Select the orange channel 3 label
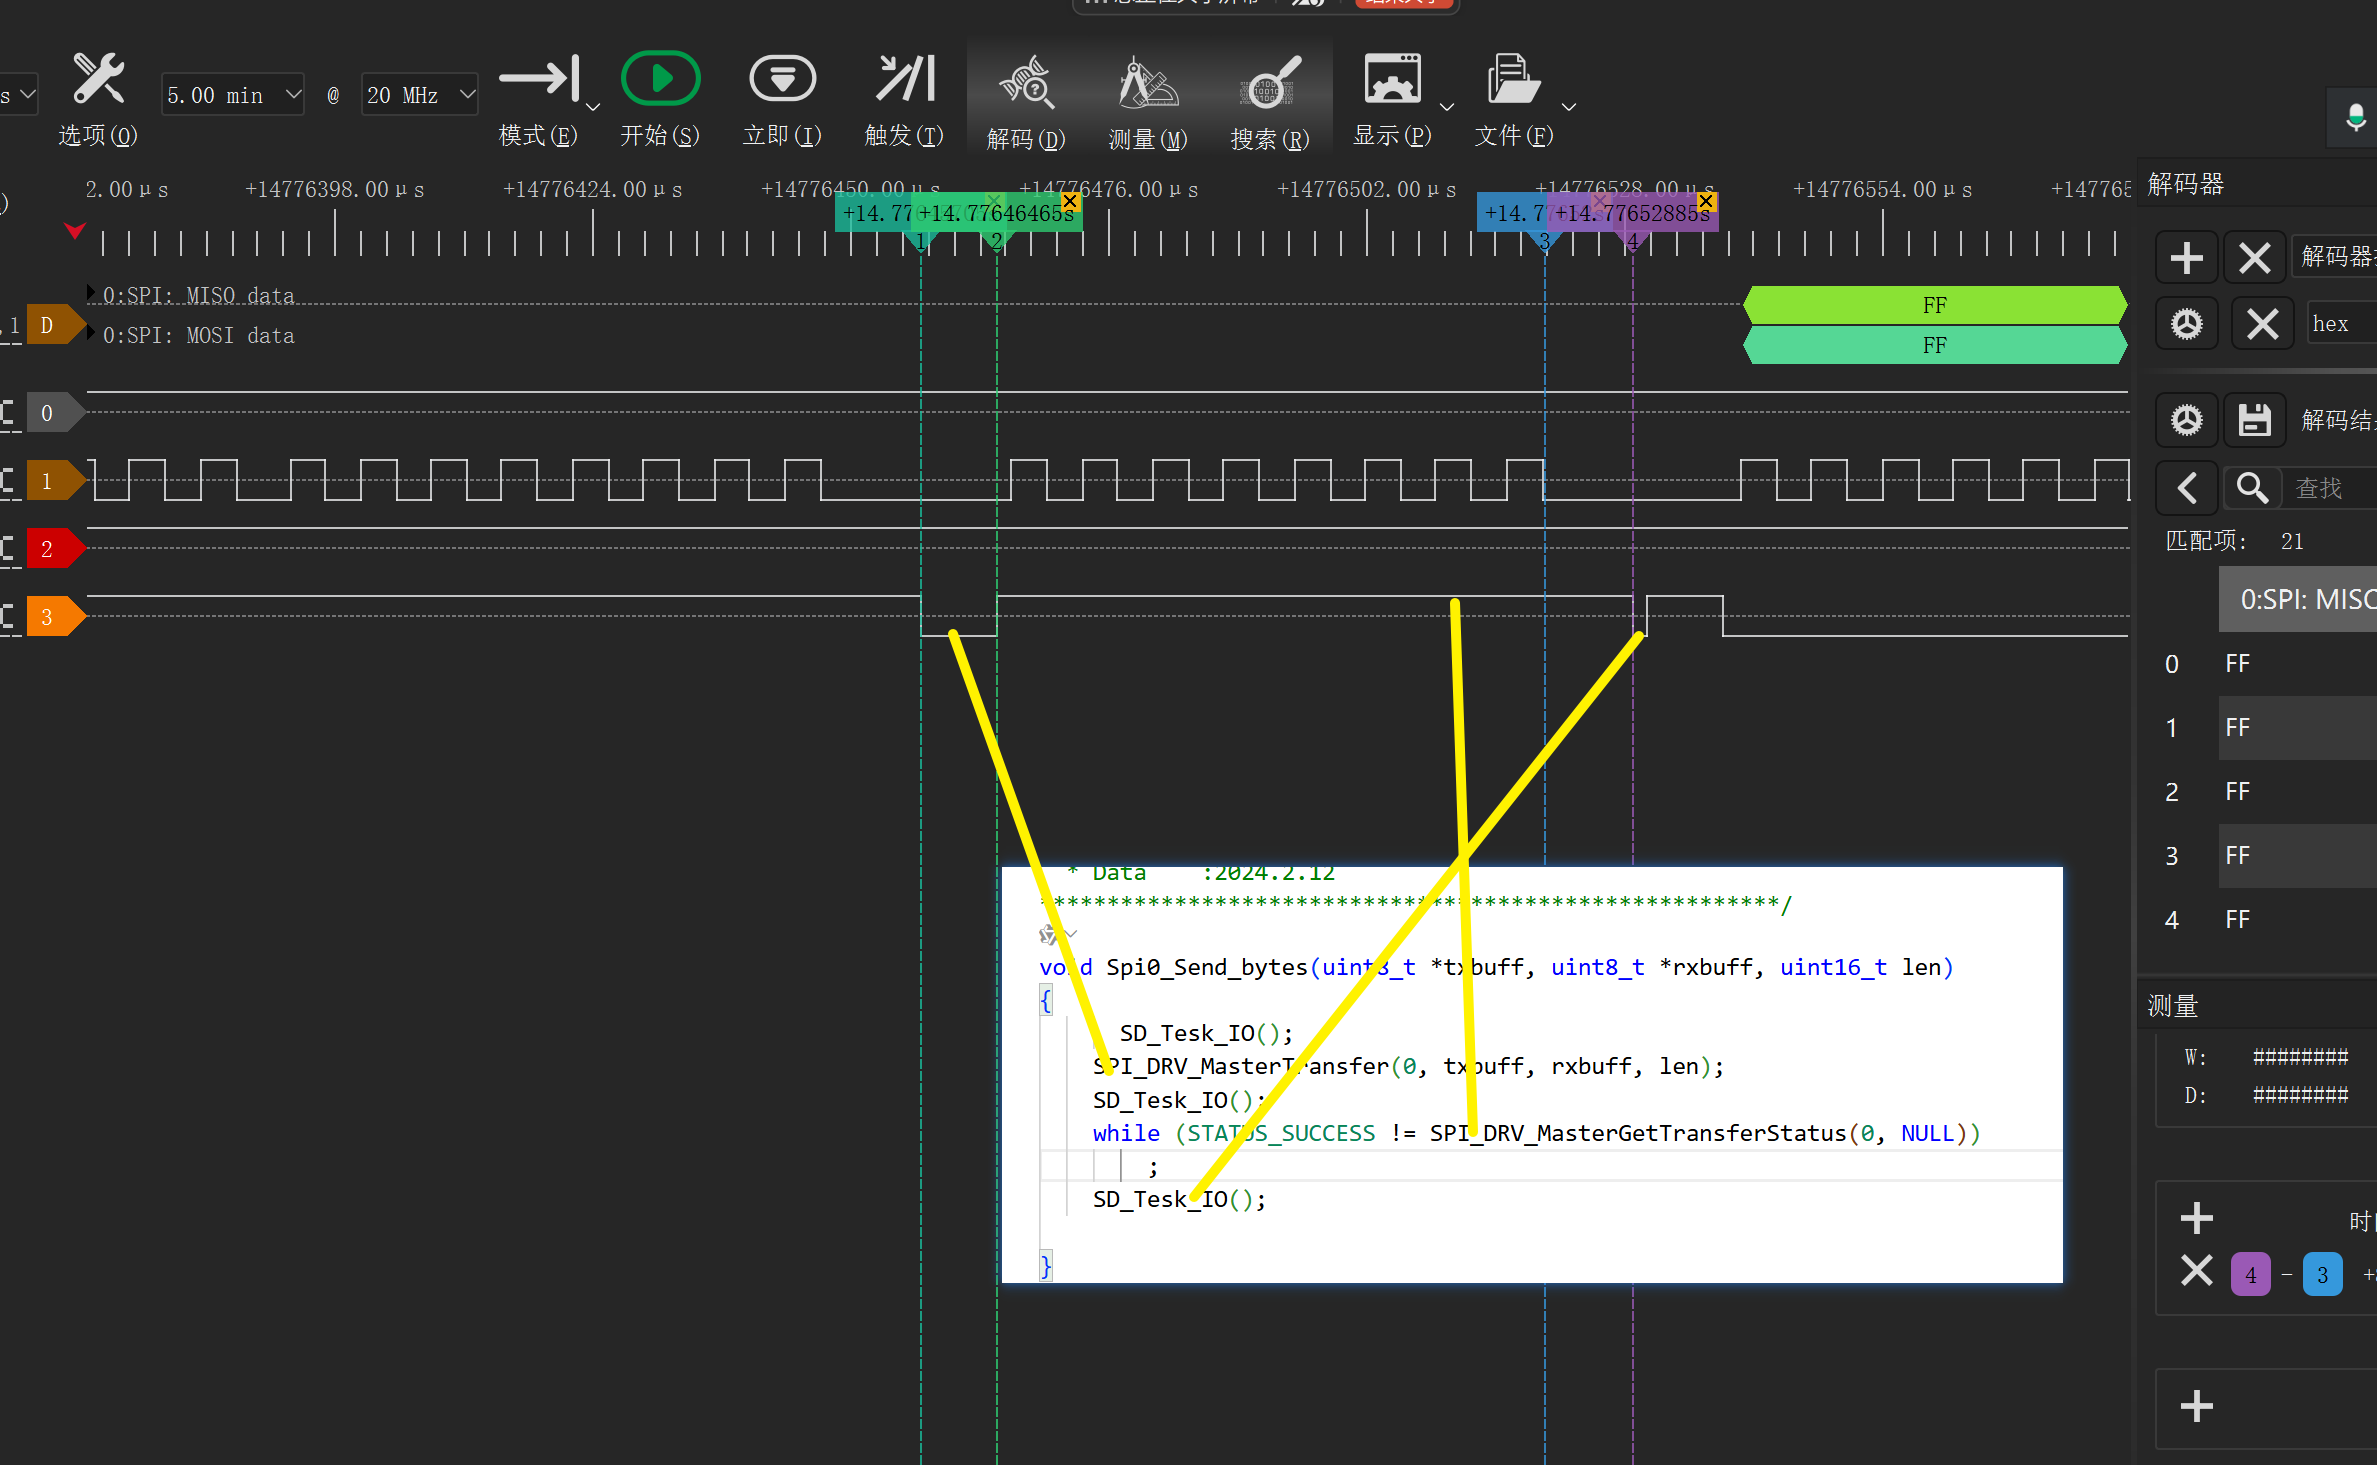This screenshot has width=2377, height=1465. coord(48,617)
